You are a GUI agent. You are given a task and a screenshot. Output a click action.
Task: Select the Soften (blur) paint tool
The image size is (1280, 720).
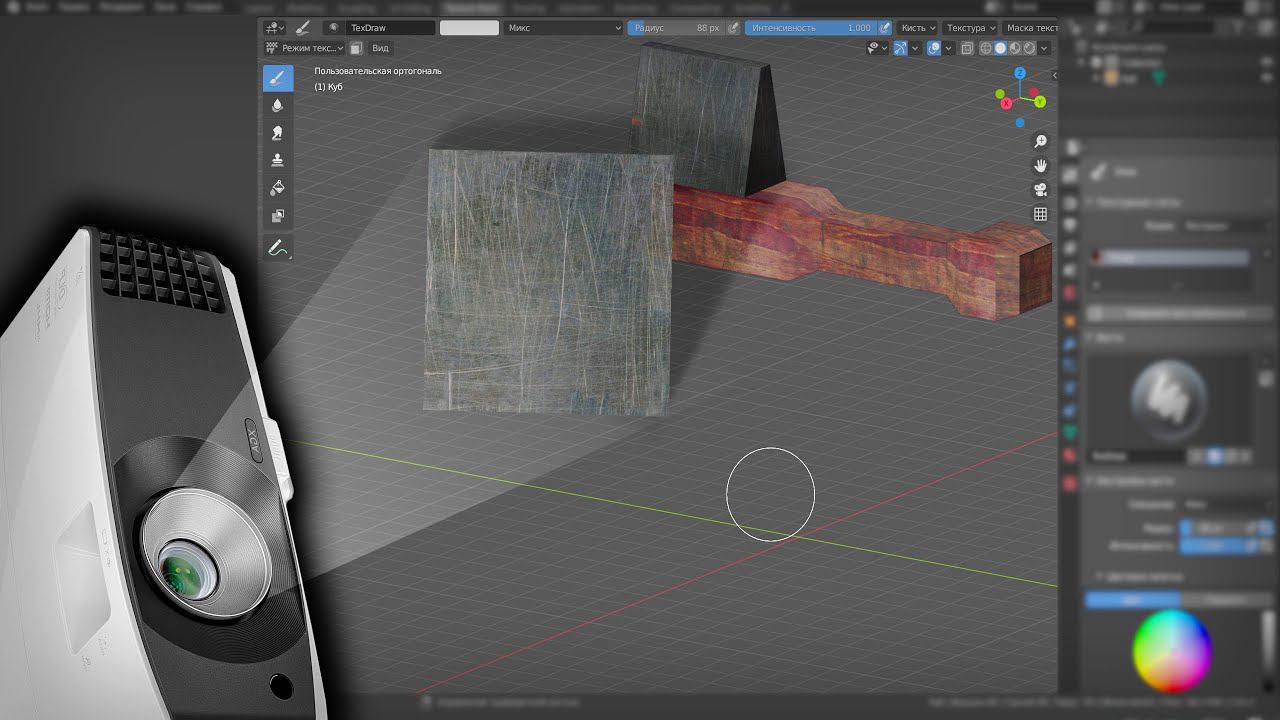click(x=277, y=105)
